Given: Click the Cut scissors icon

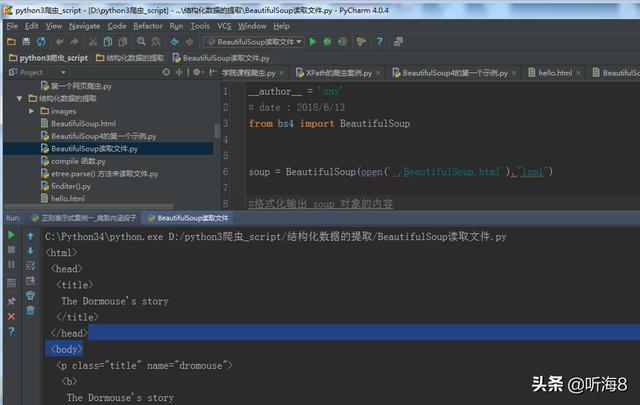Looking at the screenshot, I should (x=93, y=42).
